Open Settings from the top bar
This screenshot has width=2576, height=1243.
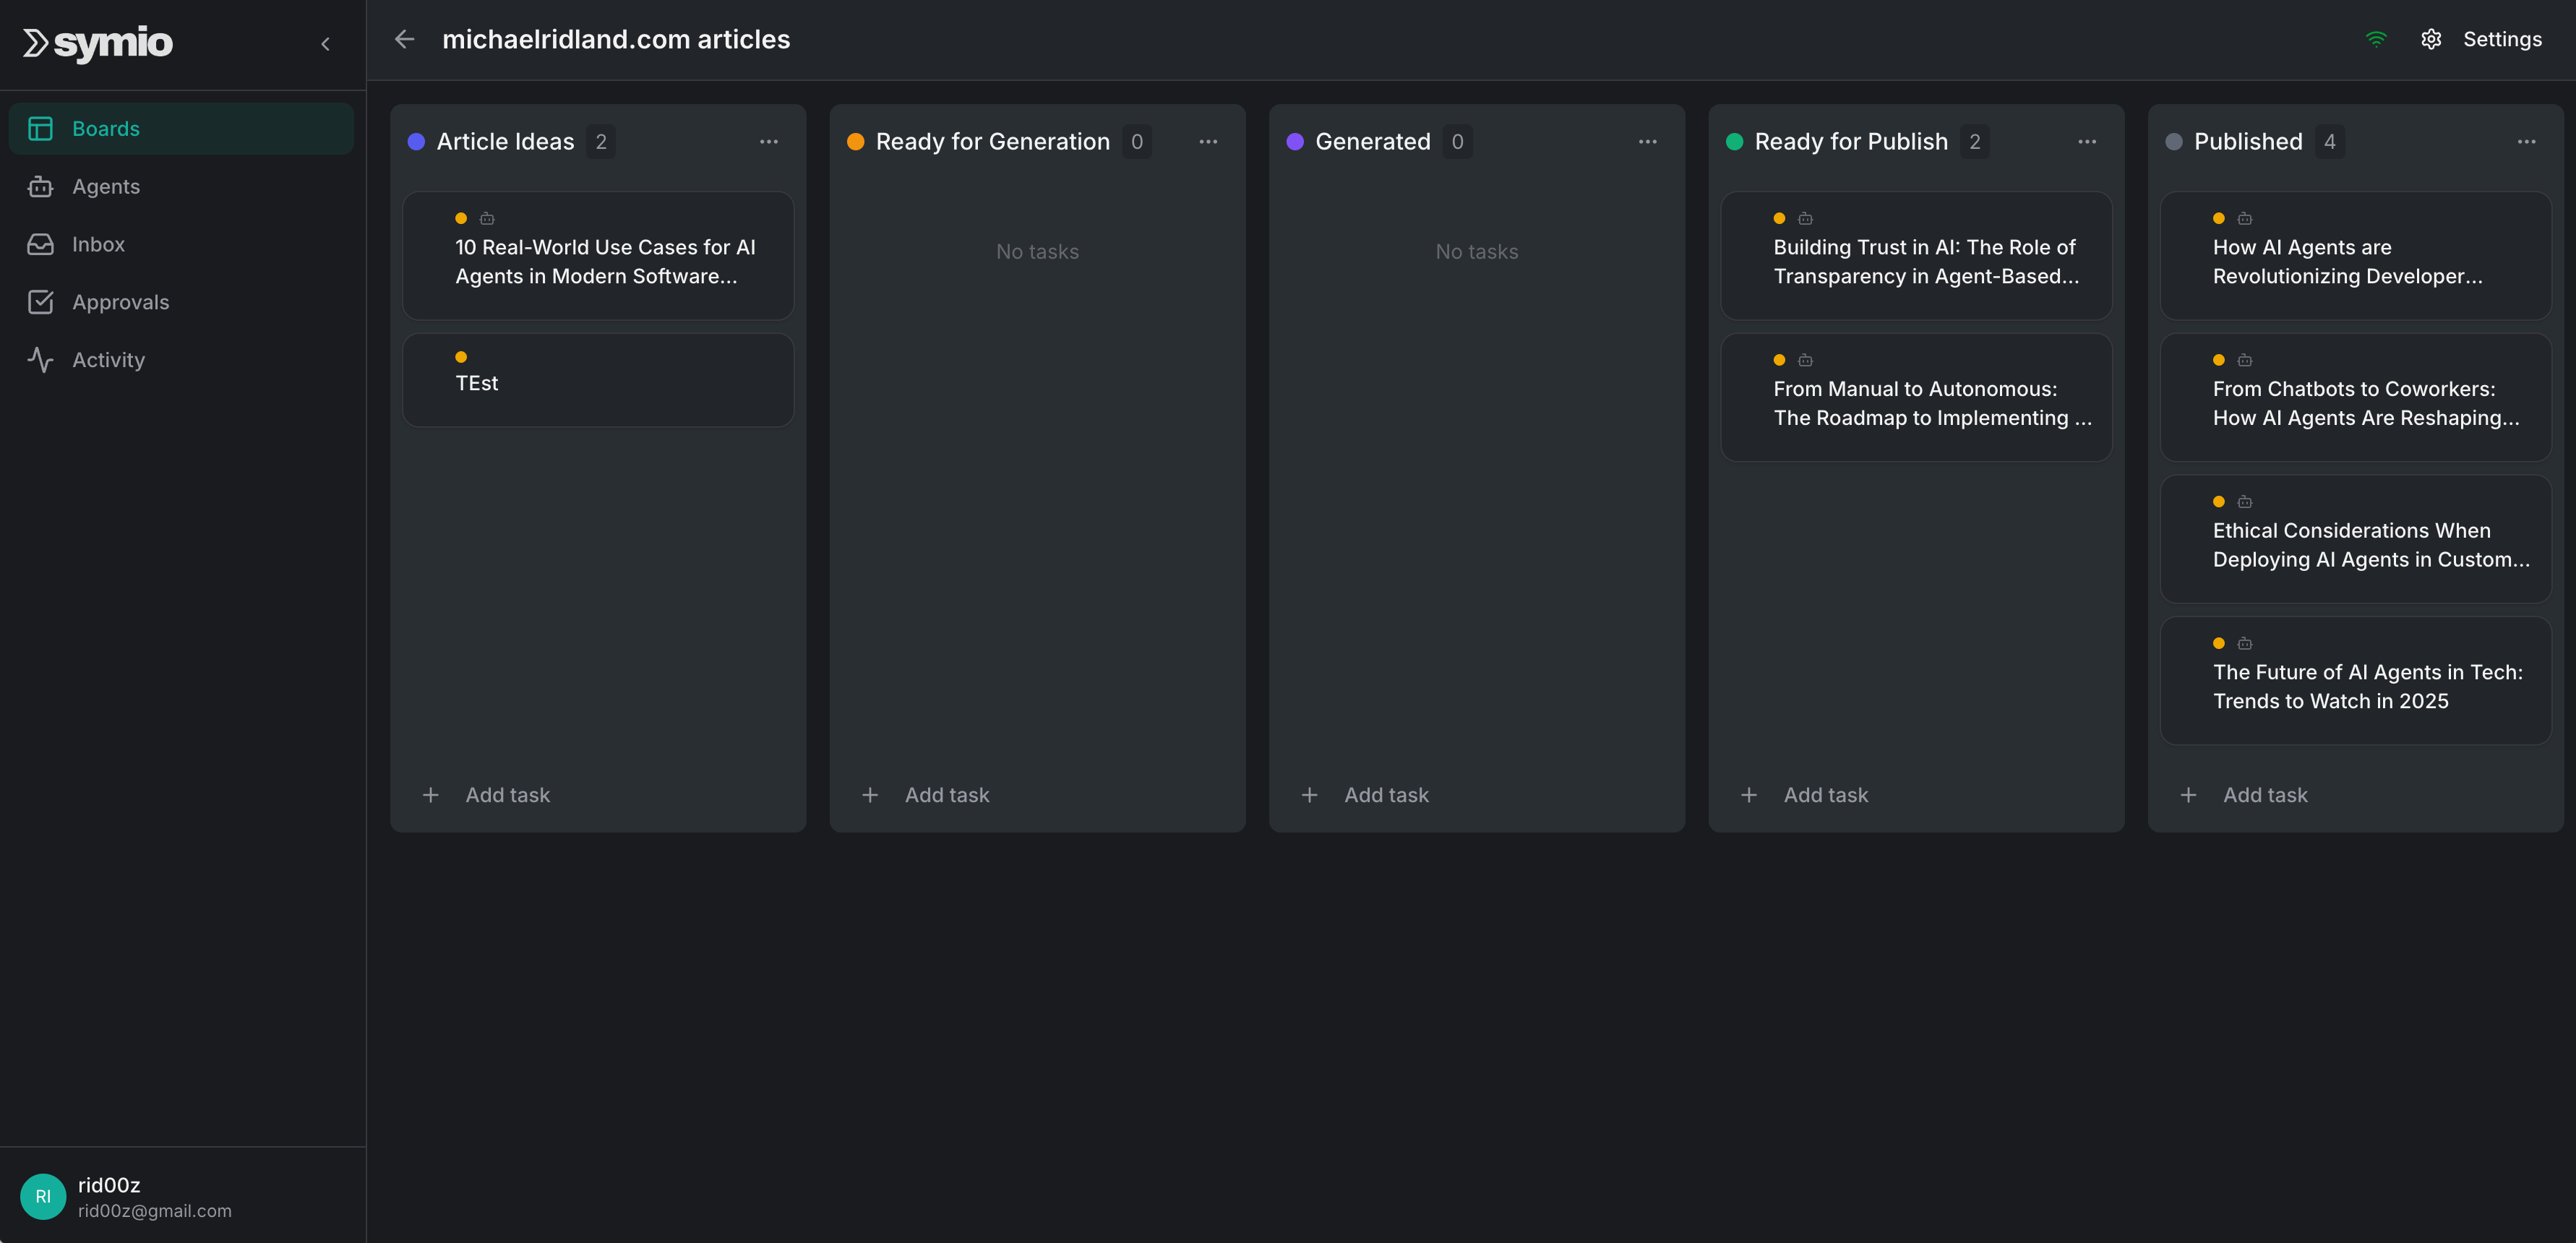coord(2503,39)
